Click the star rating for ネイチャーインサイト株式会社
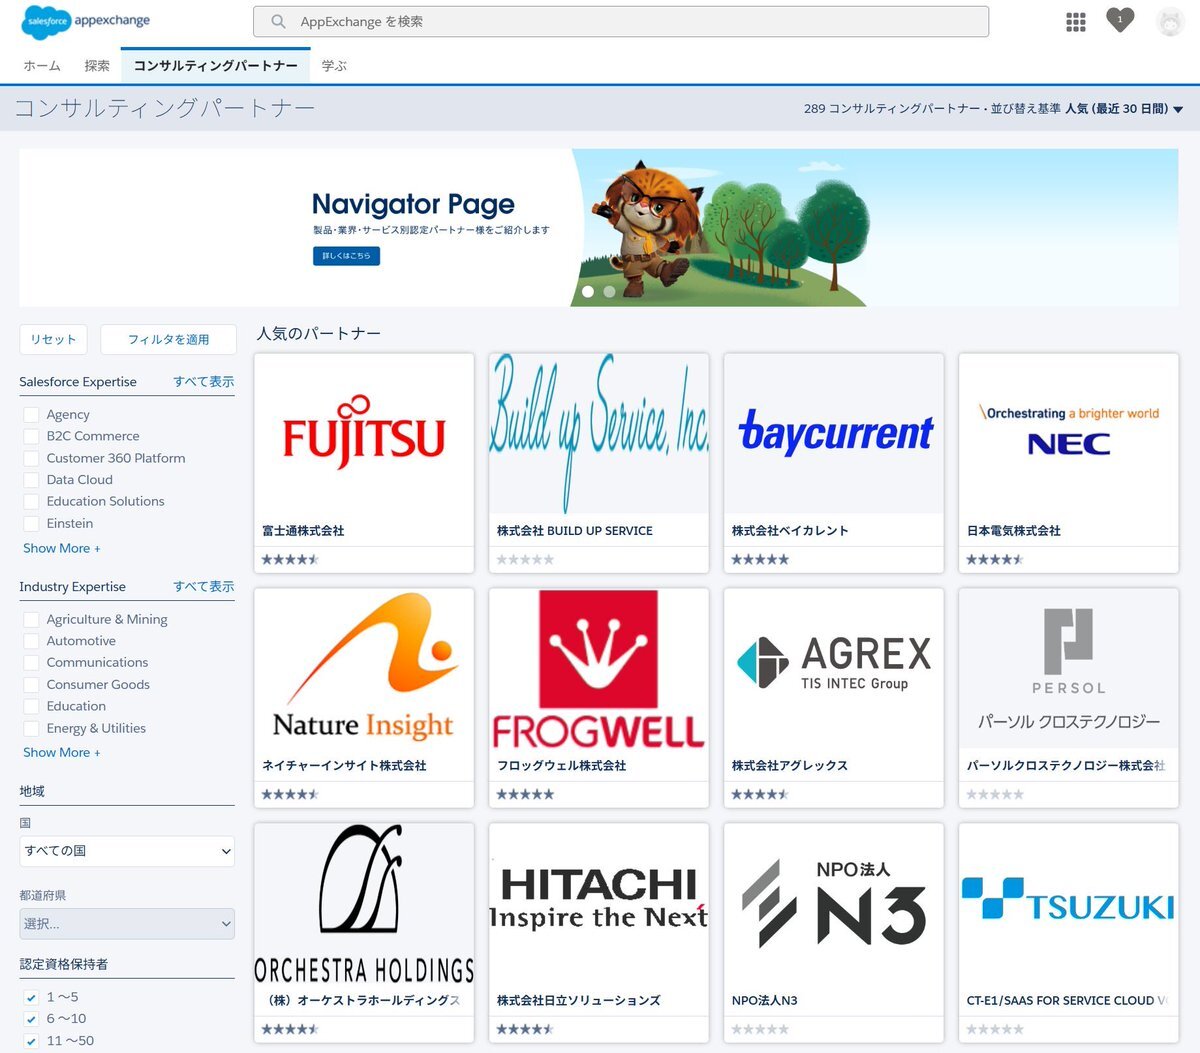 [290, 794]
